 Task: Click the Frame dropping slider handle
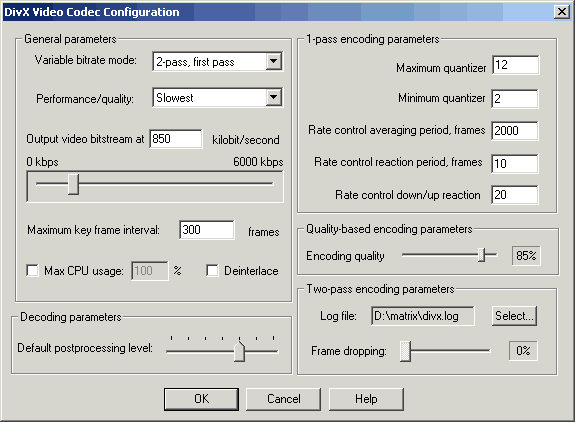pos(405,351)
